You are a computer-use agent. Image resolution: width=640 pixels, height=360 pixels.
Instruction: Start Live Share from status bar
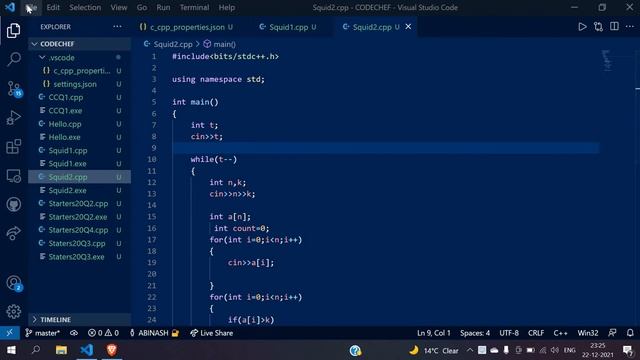[211, 333]
